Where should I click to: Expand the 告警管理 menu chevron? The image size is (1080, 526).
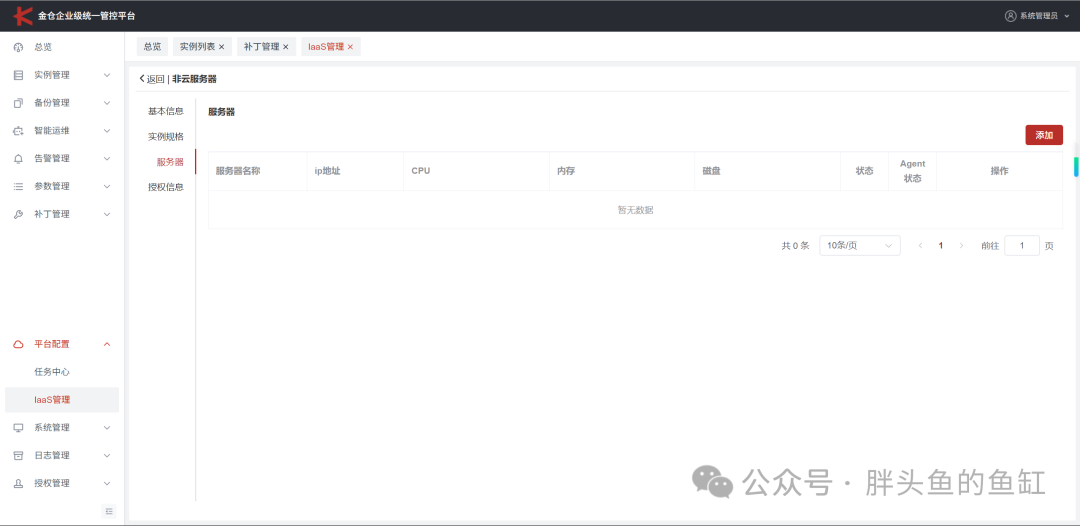107,158
